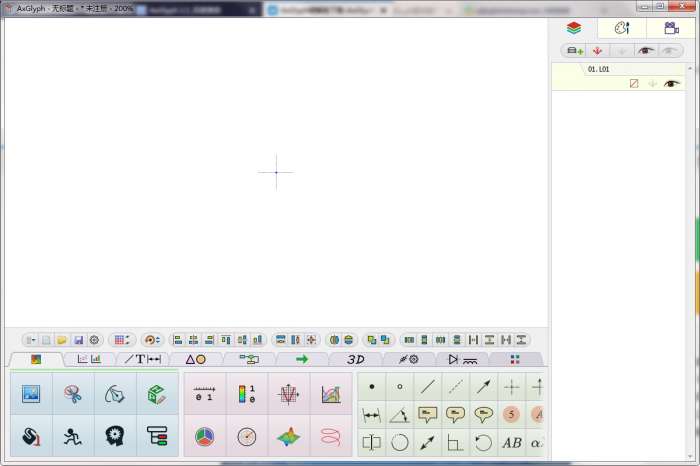
Task: Switch to the 3D tab
Action: [x=355, y=359]
